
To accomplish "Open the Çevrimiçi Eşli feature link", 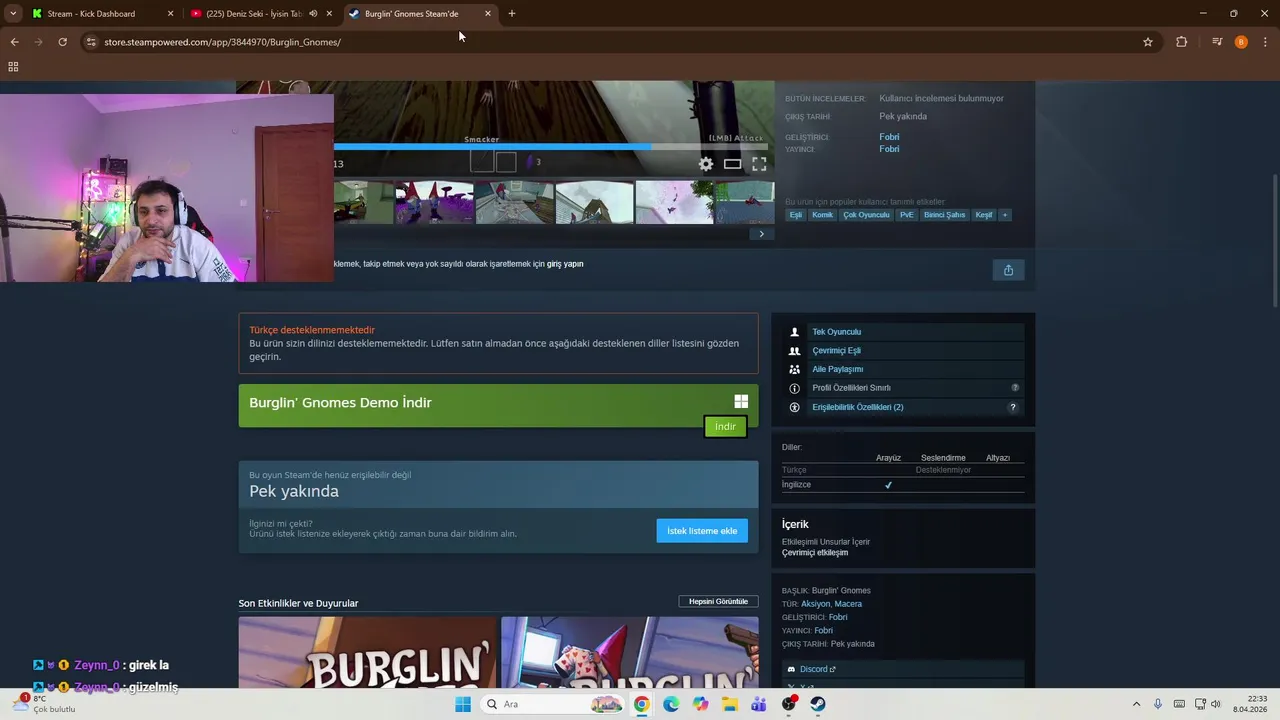I will [836, 351].
